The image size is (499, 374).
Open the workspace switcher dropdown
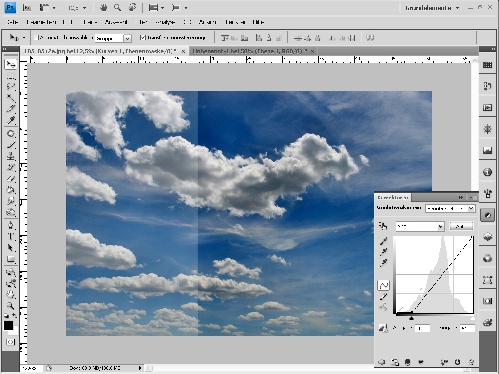[x=432, y=8]
